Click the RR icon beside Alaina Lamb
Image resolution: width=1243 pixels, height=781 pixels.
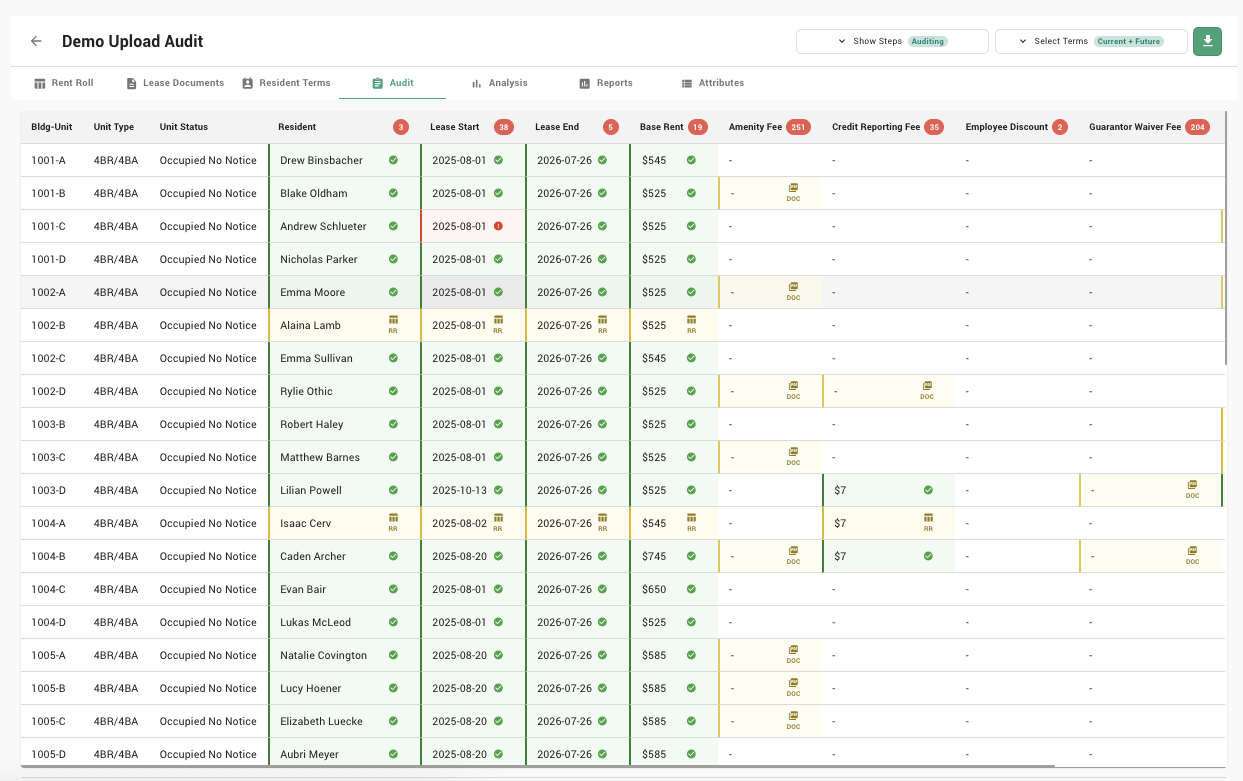(393, 324)
